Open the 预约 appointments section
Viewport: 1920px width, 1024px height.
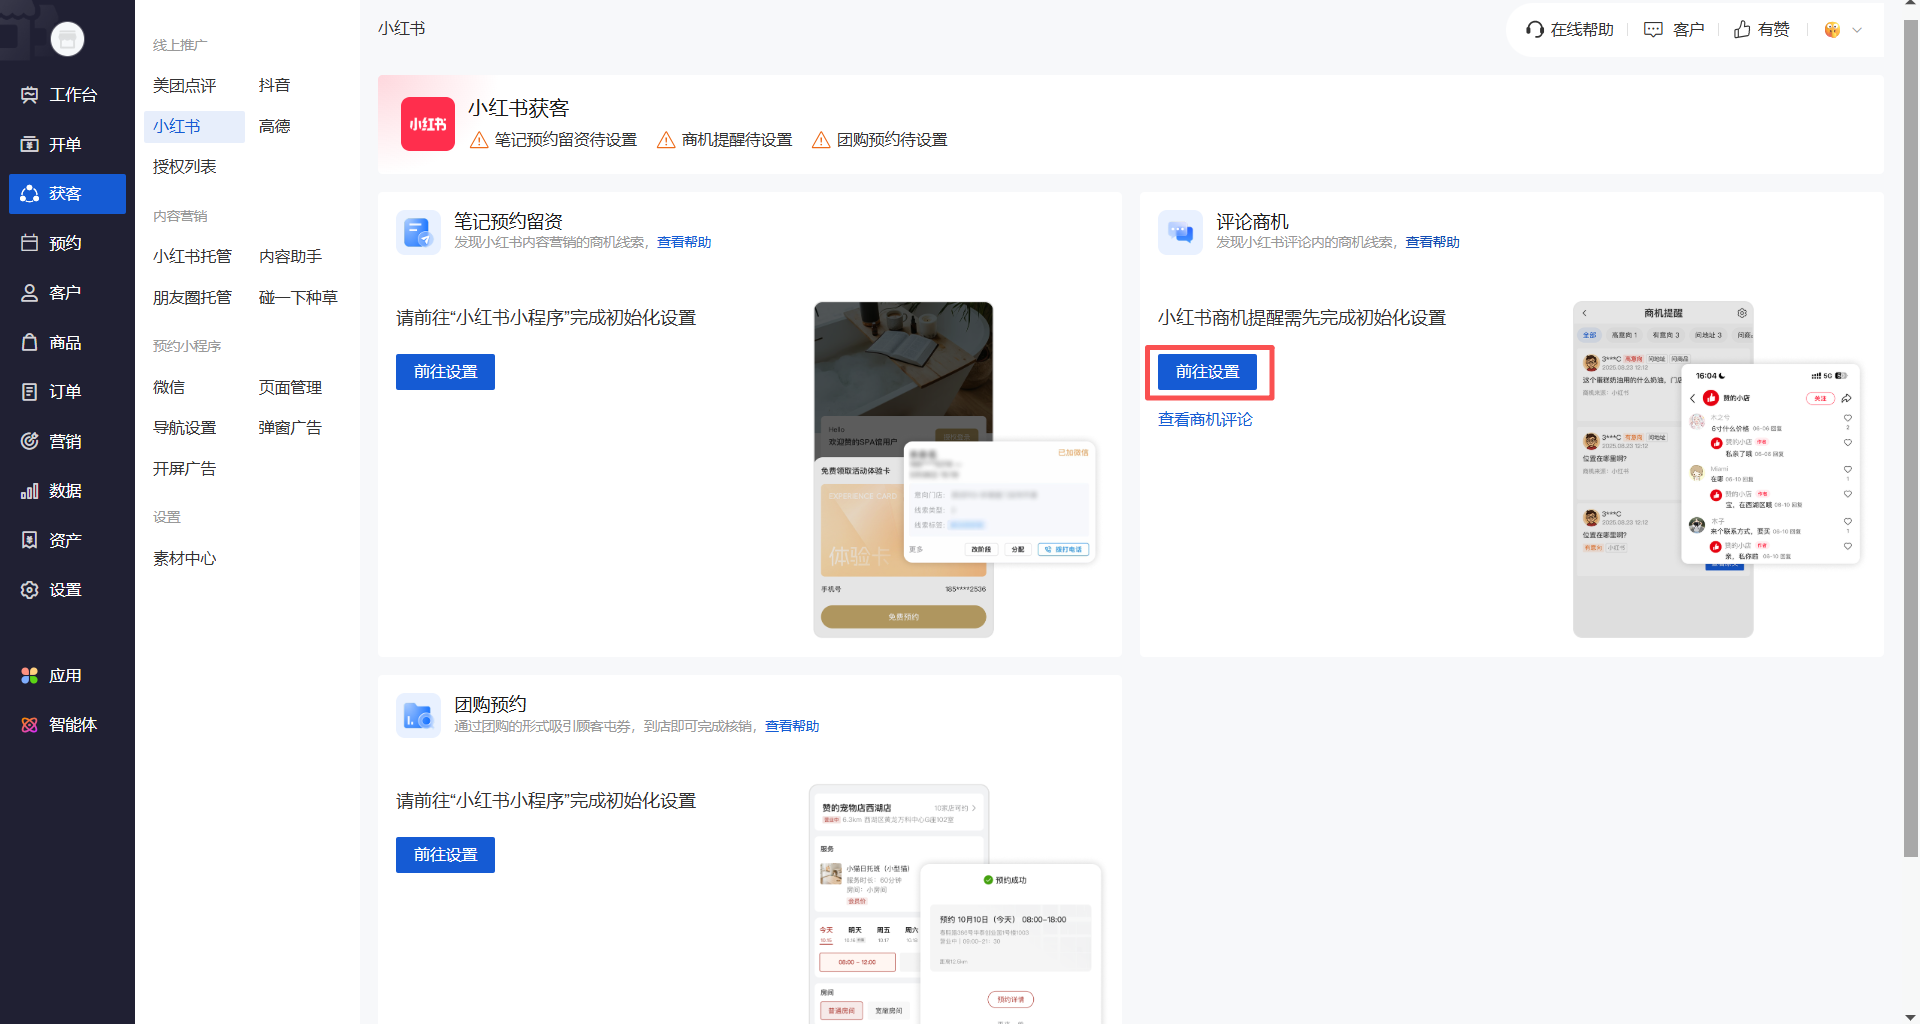67,242
